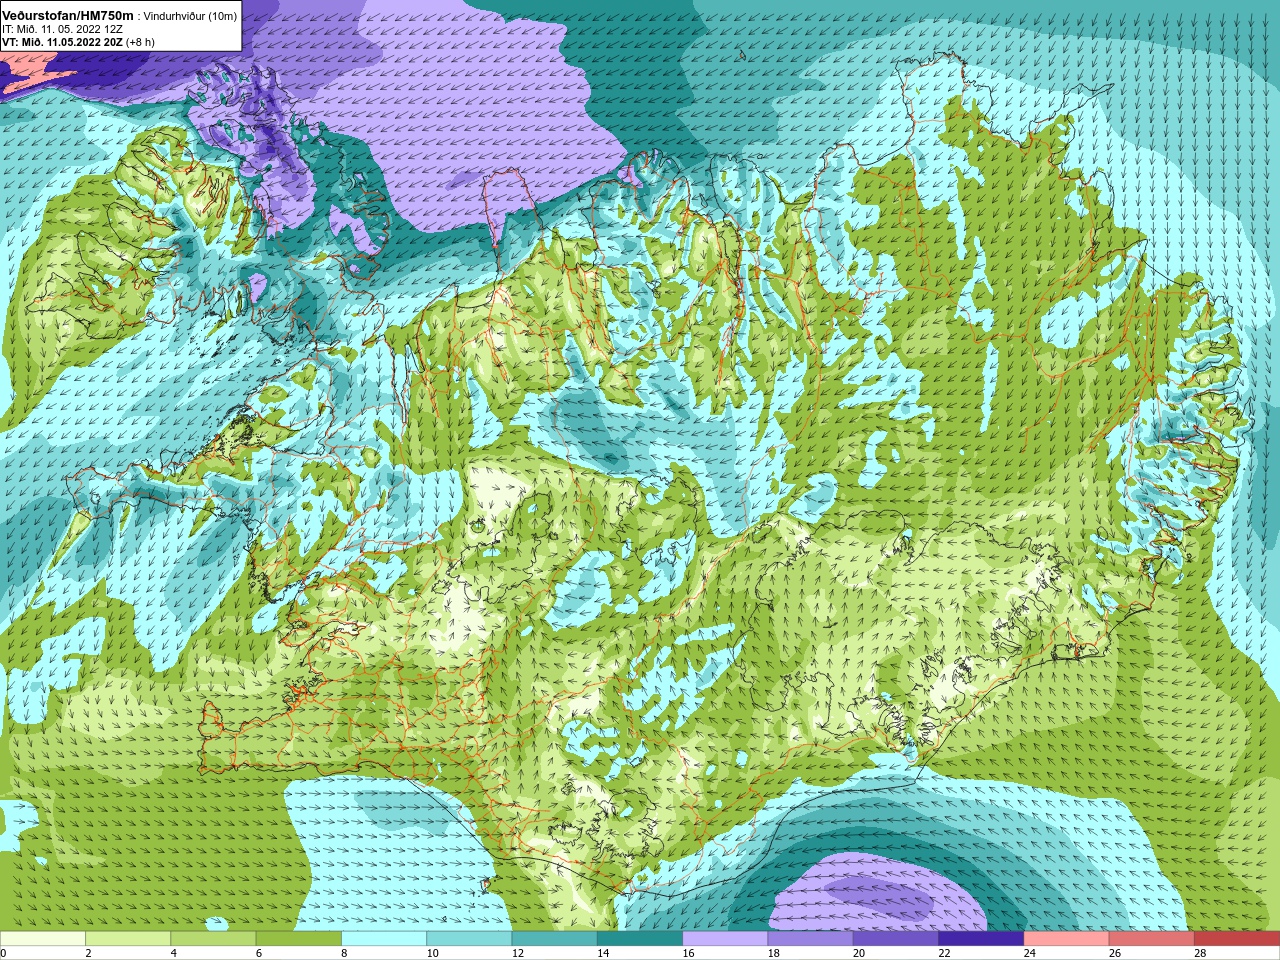Click the 'Vindurhviður (10m)' parameter label

(x=190, y=17)
